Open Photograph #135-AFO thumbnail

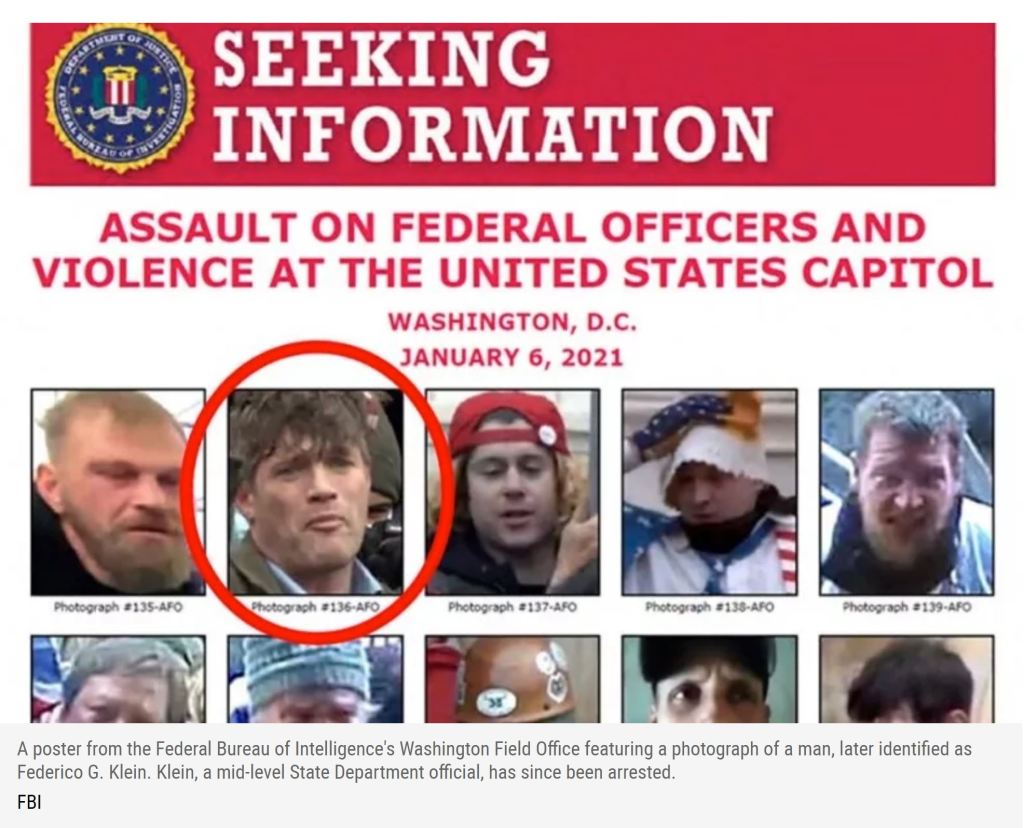[x=118, y=492]
